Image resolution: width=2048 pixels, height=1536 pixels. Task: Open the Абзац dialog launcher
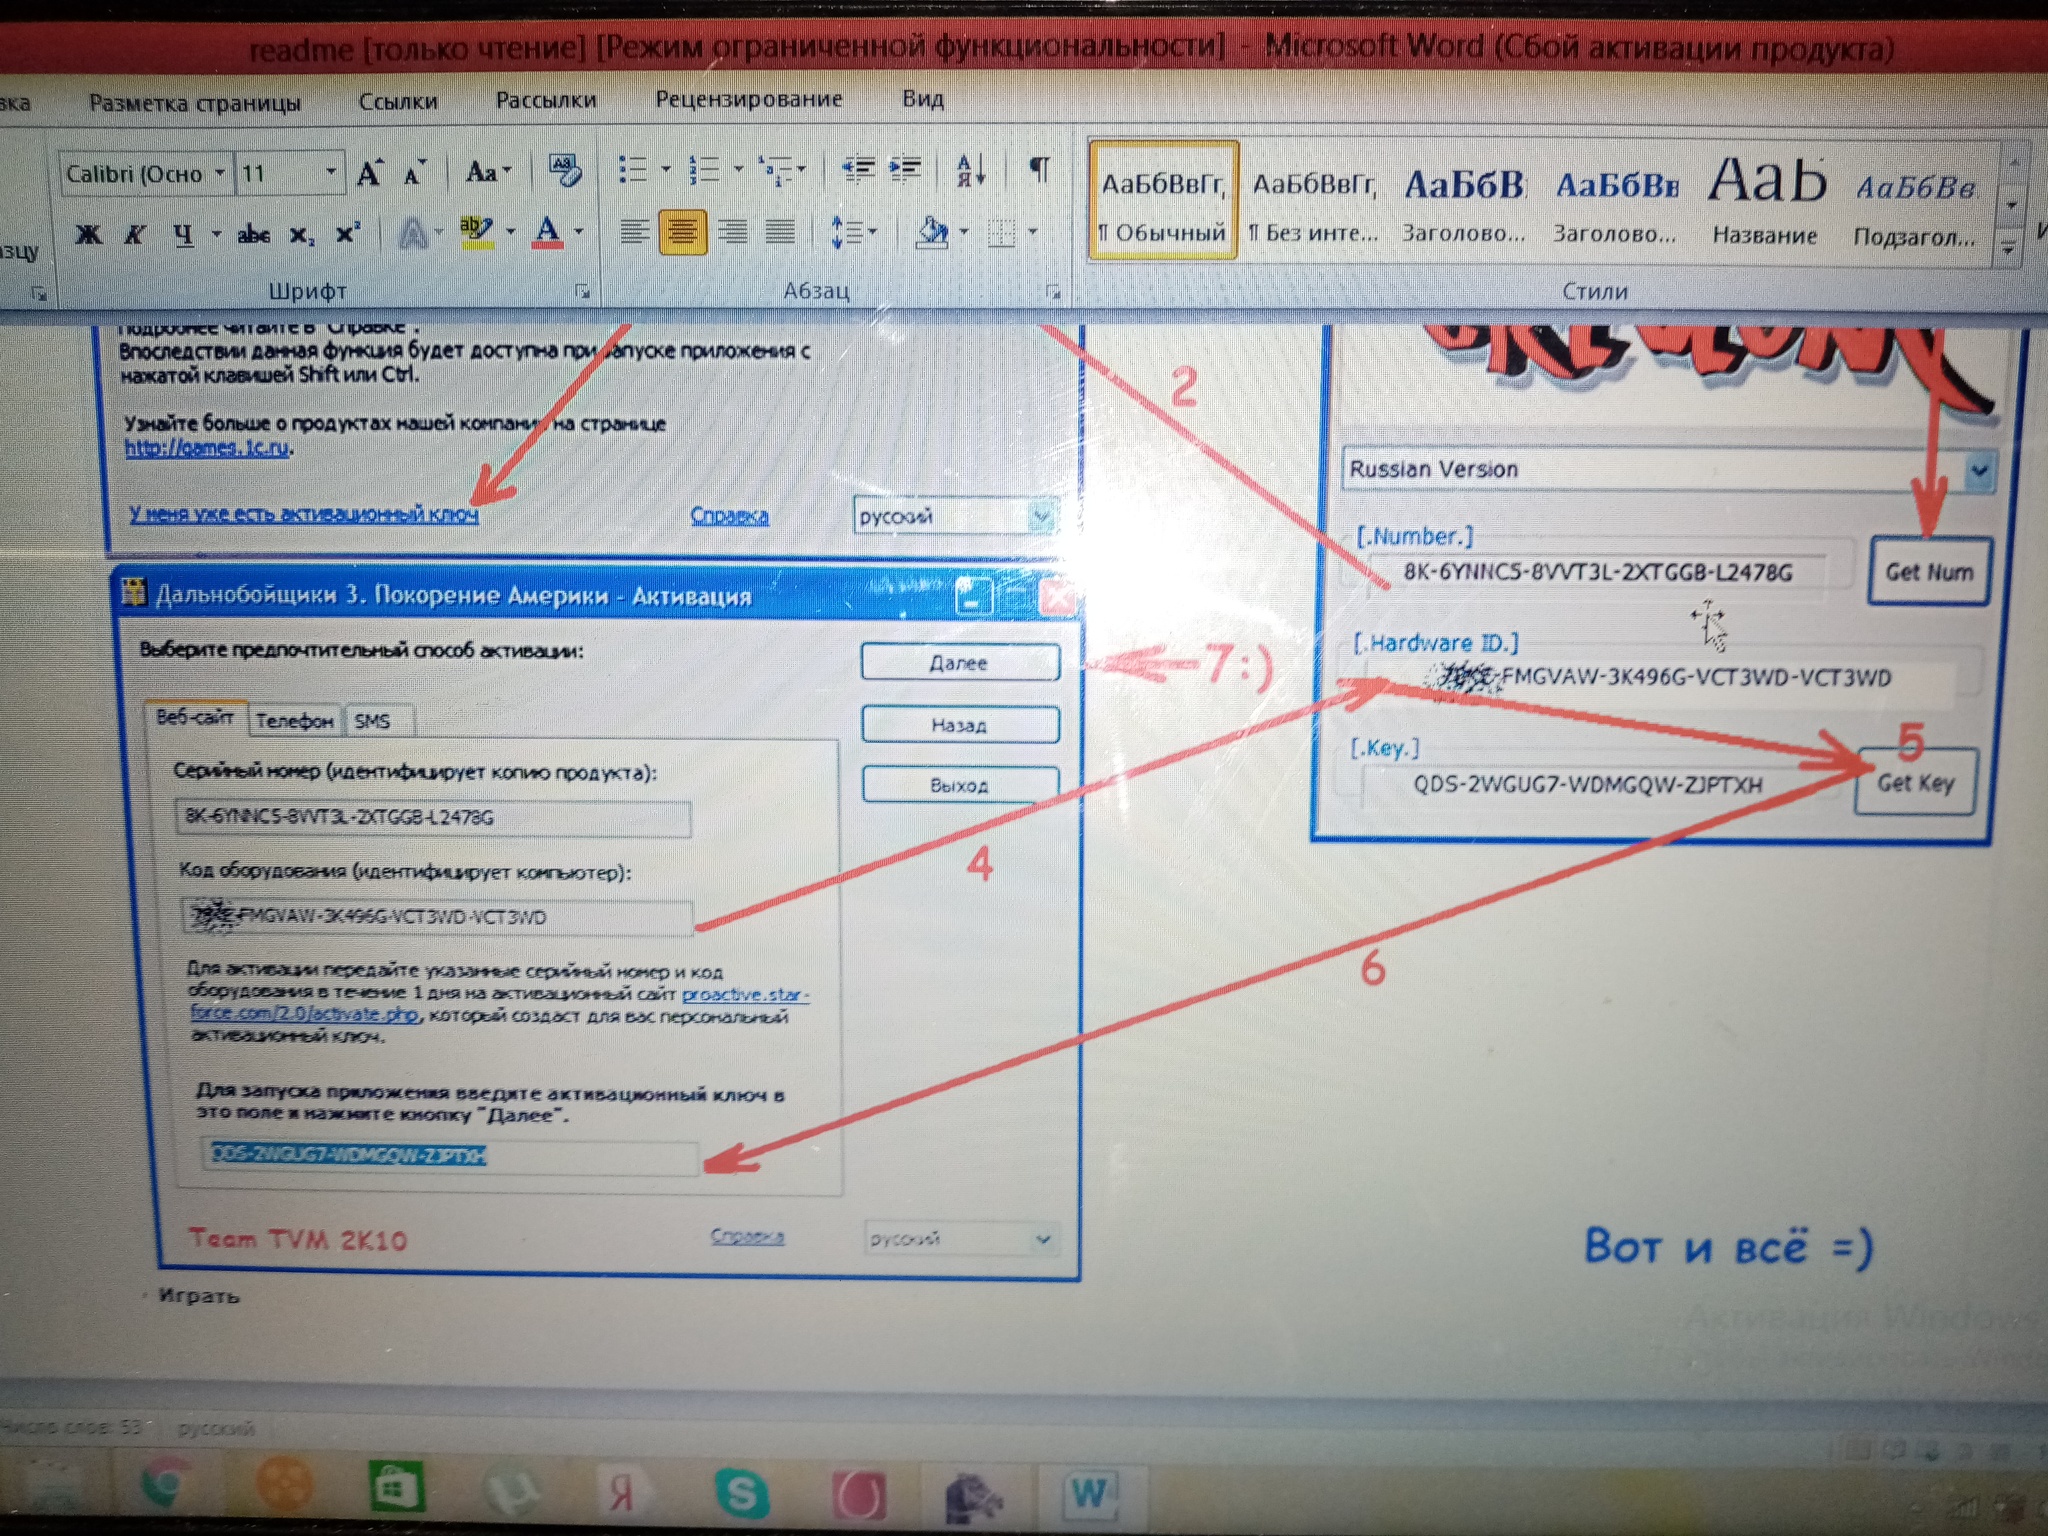[1053, 292]
